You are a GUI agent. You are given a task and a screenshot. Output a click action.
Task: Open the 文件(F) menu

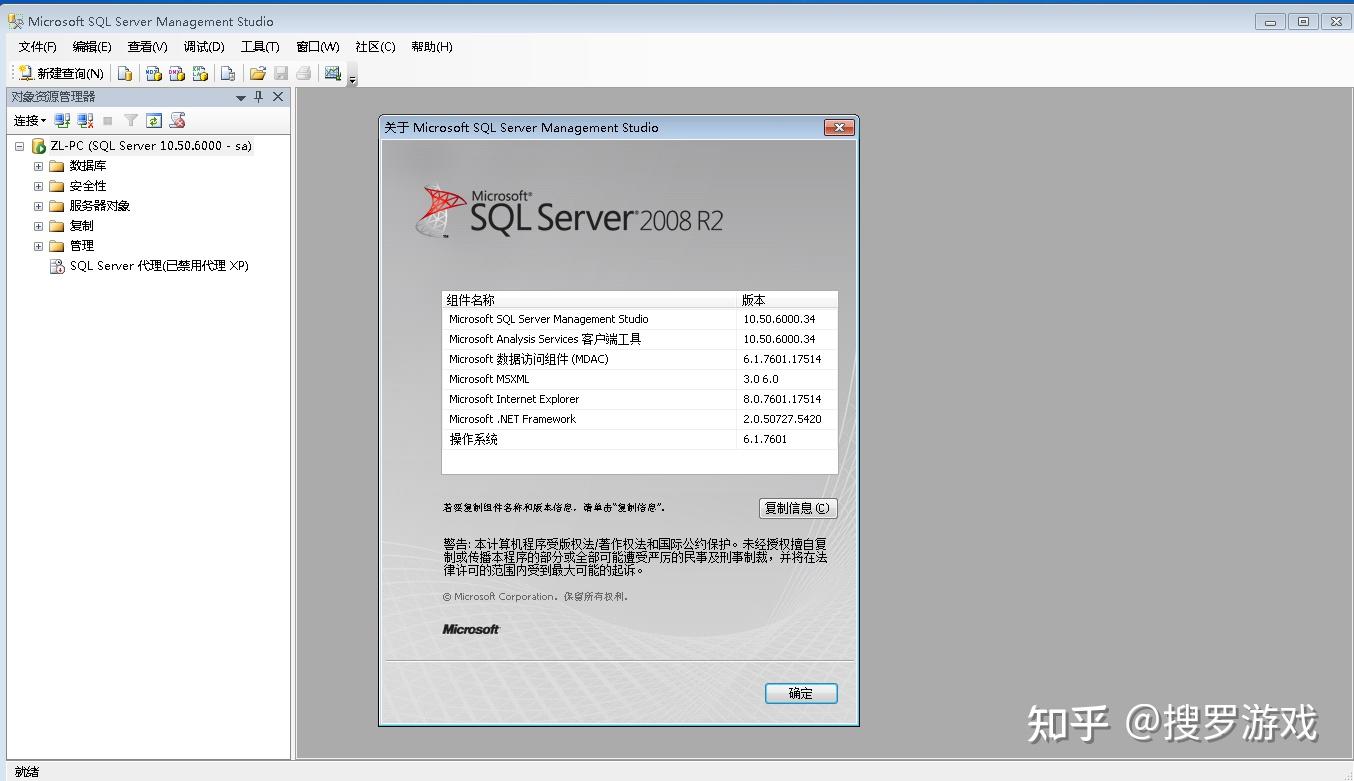click(x=38, y=46)
